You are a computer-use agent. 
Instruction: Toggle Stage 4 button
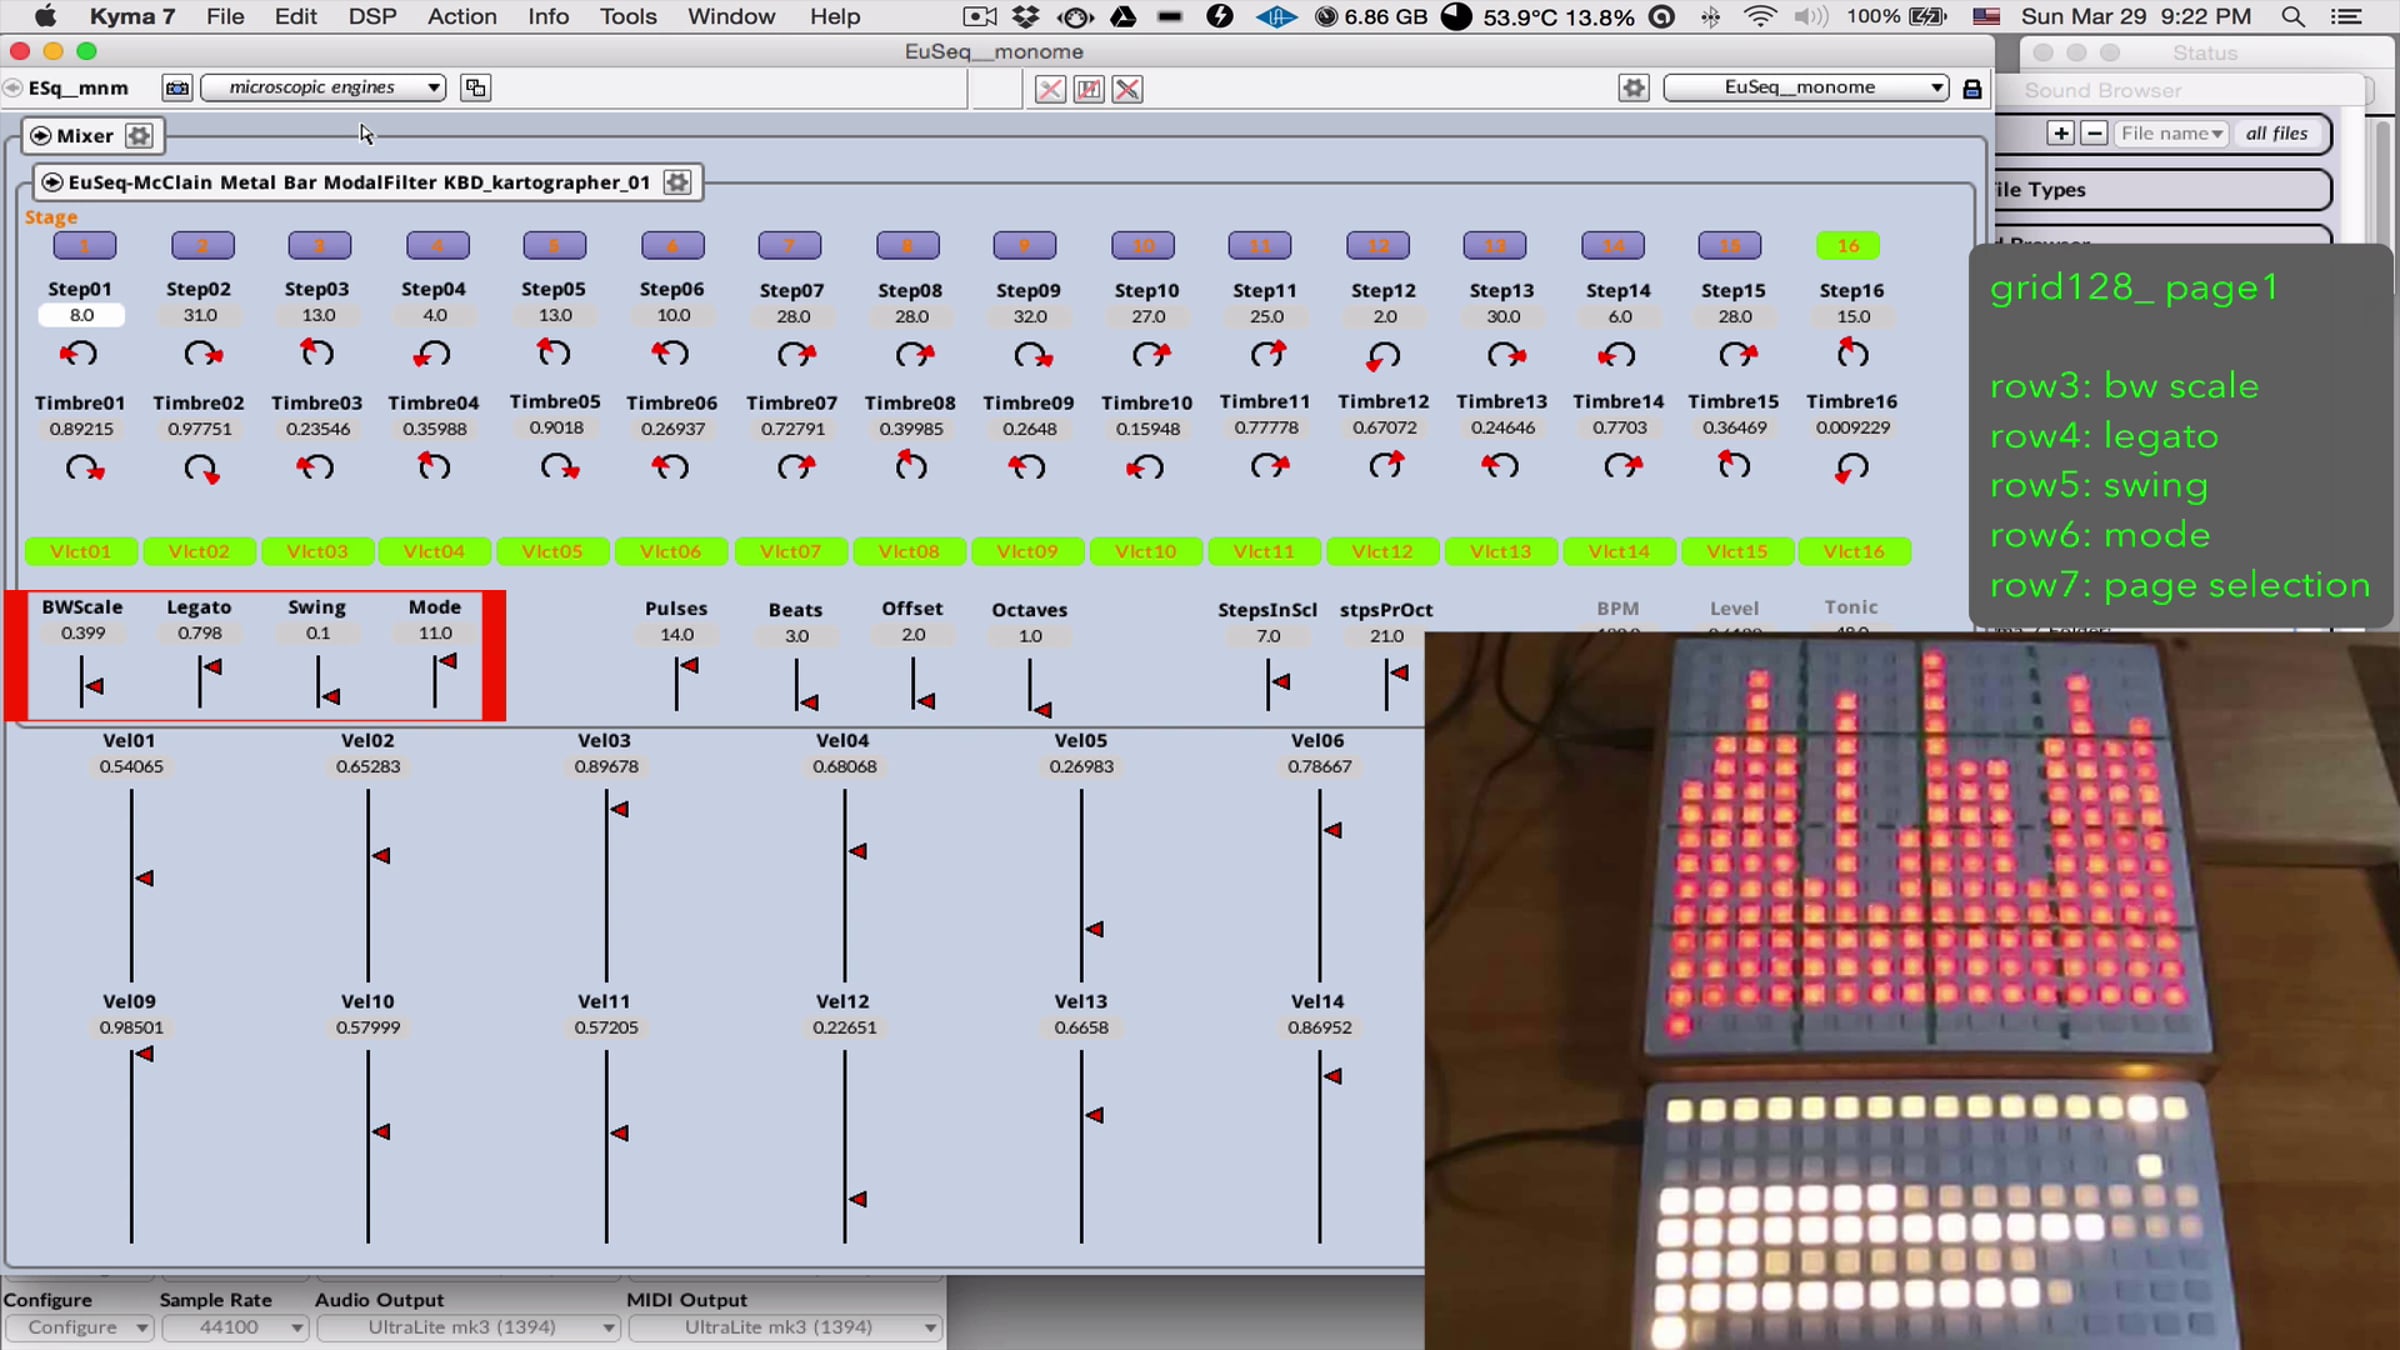pyautogui.click(x=437, y=245)
